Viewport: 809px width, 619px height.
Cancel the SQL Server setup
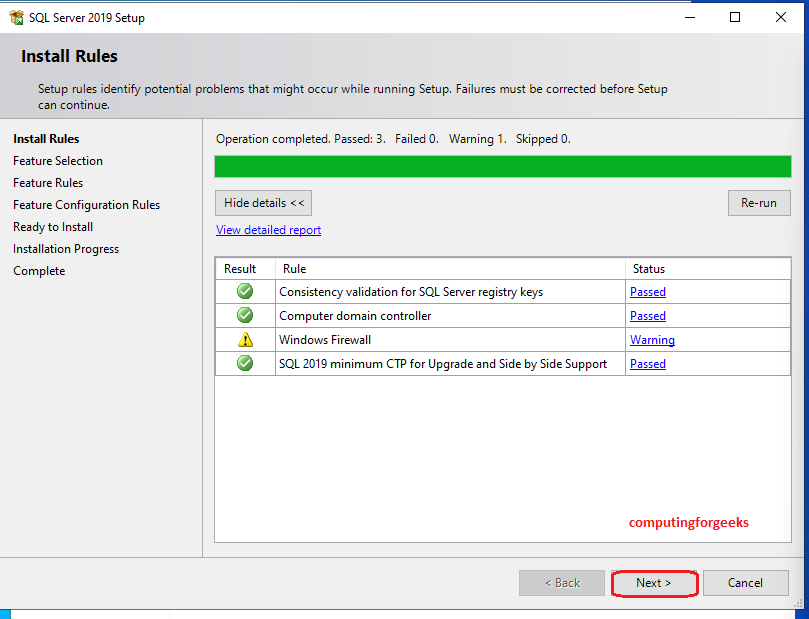coord(746,582)
